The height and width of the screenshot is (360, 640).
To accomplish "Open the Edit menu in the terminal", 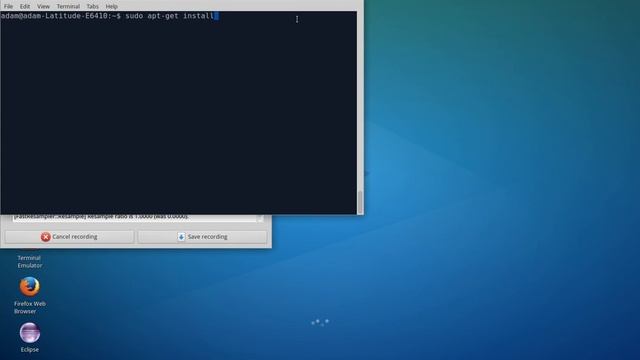I will coord(25,7).
